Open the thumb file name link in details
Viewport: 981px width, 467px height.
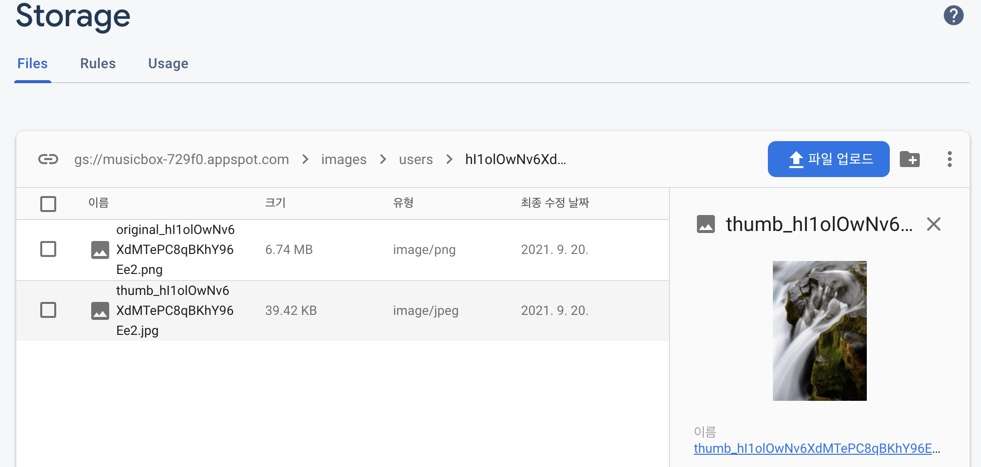816,448
